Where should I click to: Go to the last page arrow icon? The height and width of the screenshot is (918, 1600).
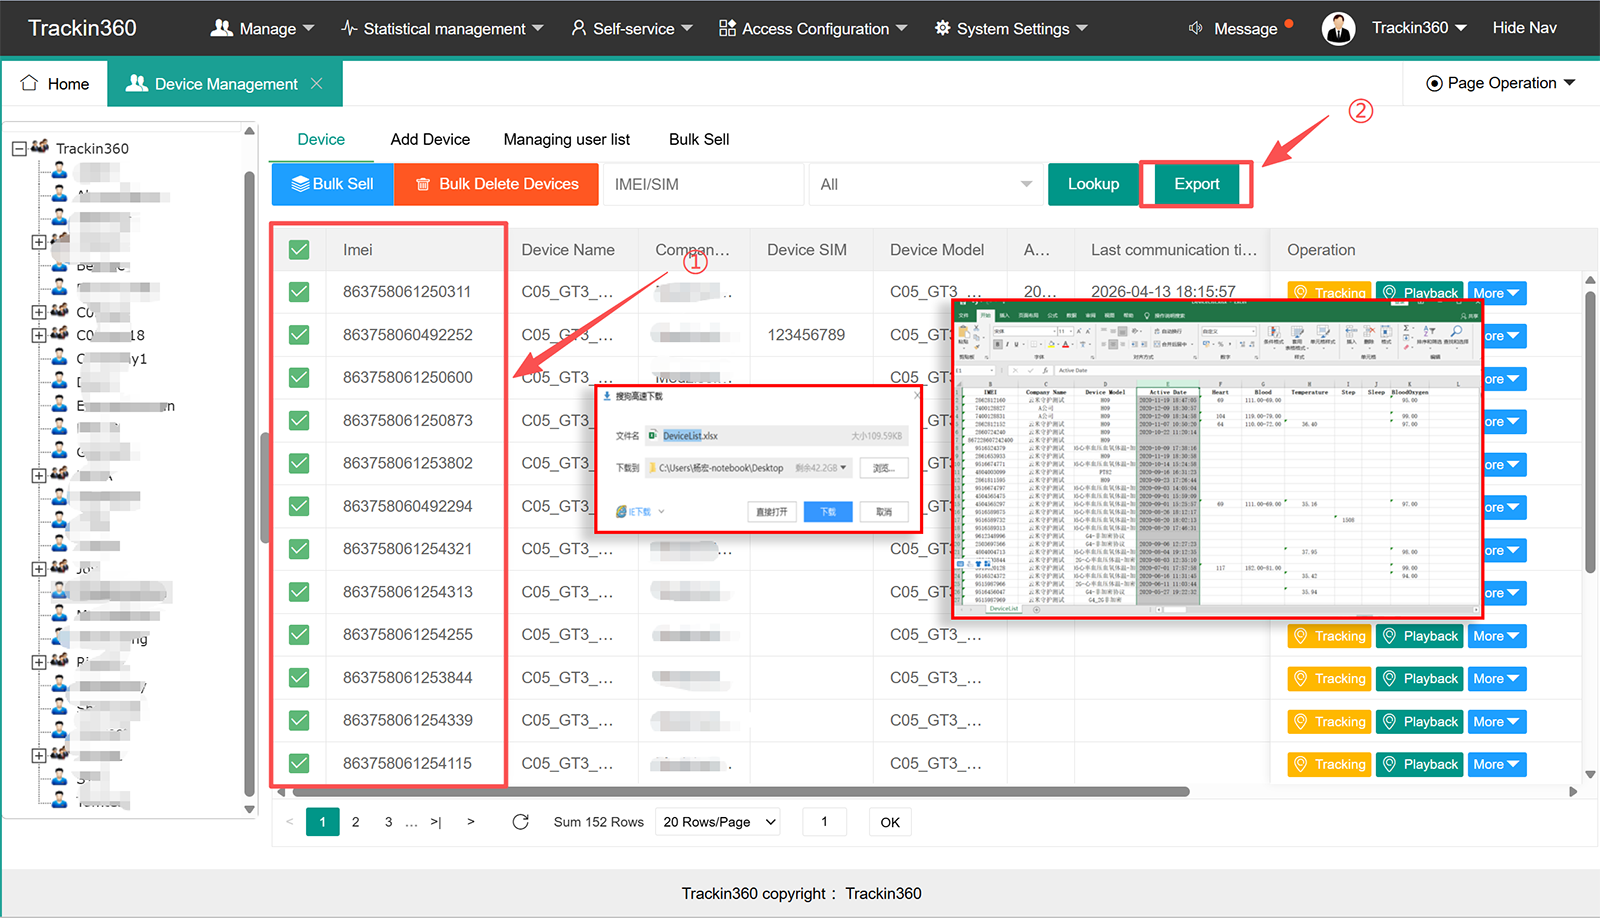(436, 822)
